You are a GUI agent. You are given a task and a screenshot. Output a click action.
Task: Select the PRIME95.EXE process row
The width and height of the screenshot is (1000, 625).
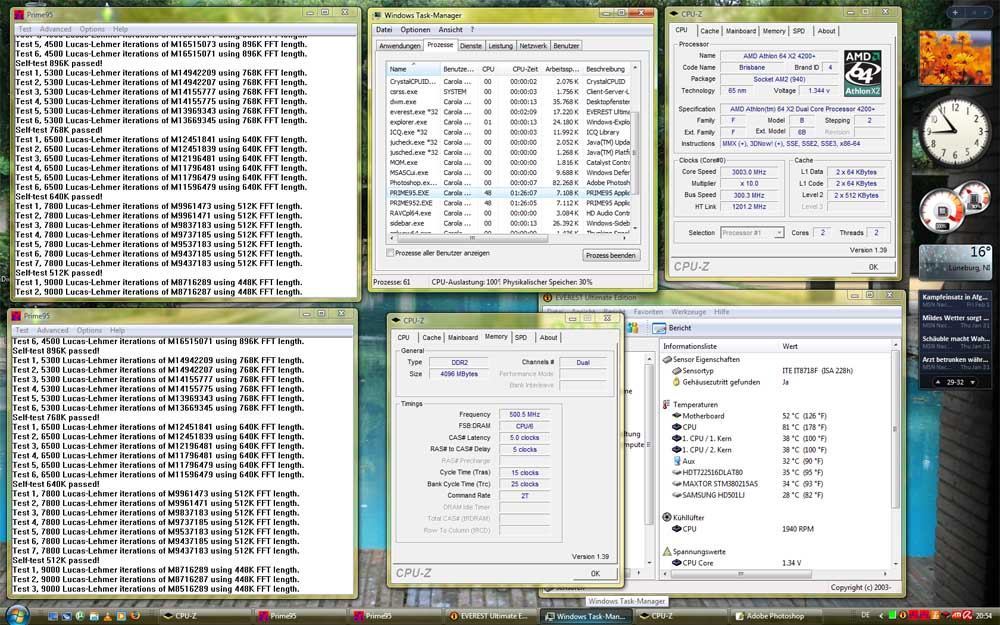tap(508, 193)
